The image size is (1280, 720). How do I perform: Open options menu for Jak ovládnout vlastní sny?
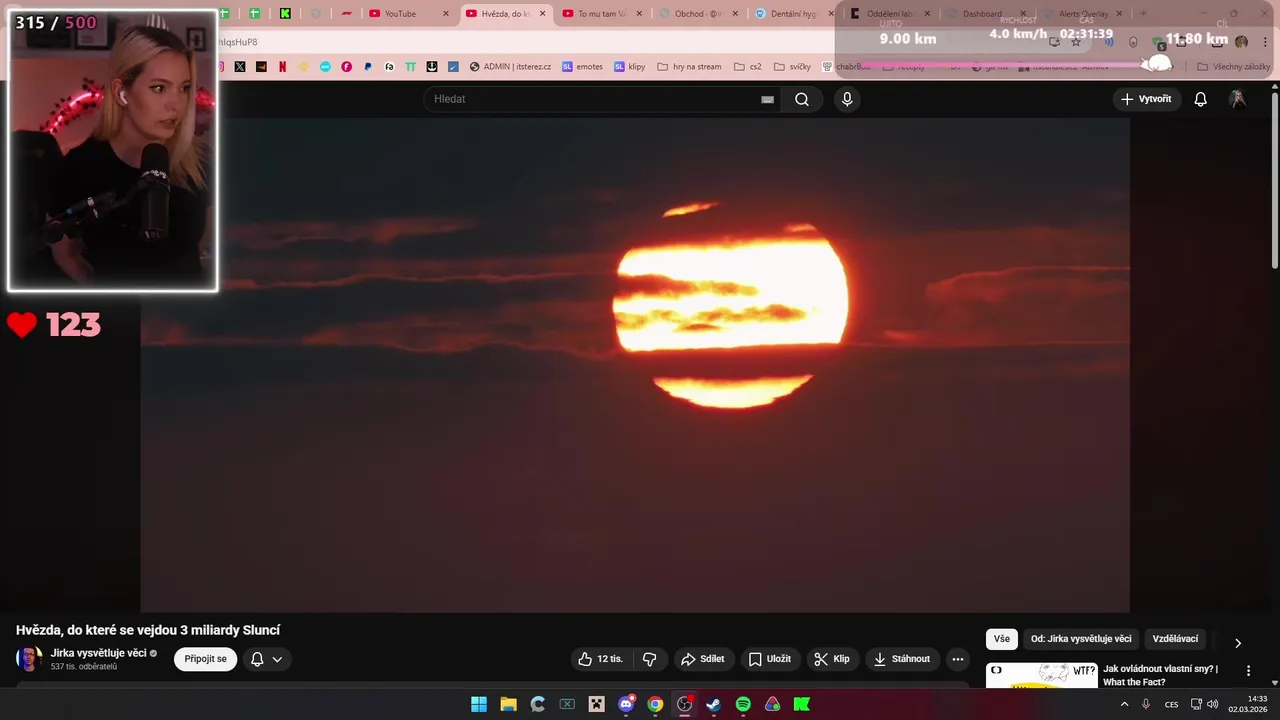click(x=1248, y=671)
